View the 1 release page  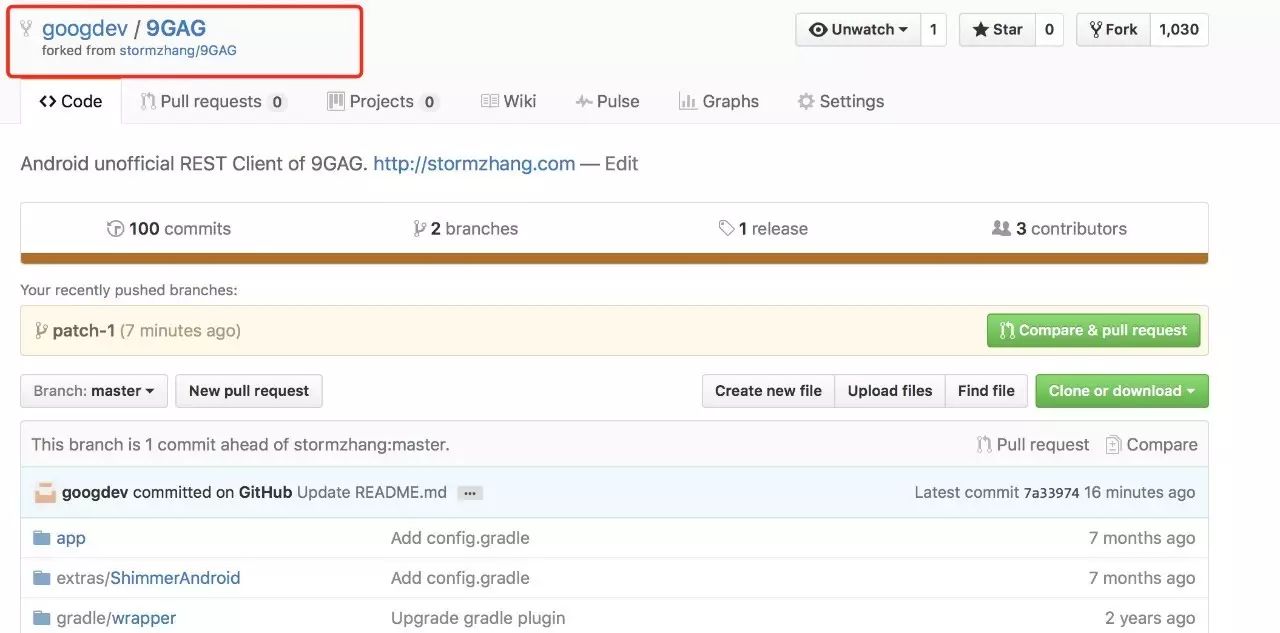[763, 228]
